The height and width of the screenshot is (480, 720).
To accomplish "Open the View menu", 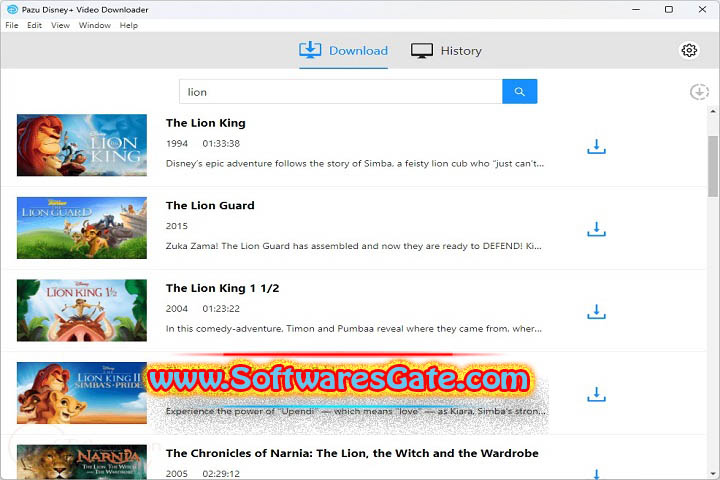I will coord(60,25).
